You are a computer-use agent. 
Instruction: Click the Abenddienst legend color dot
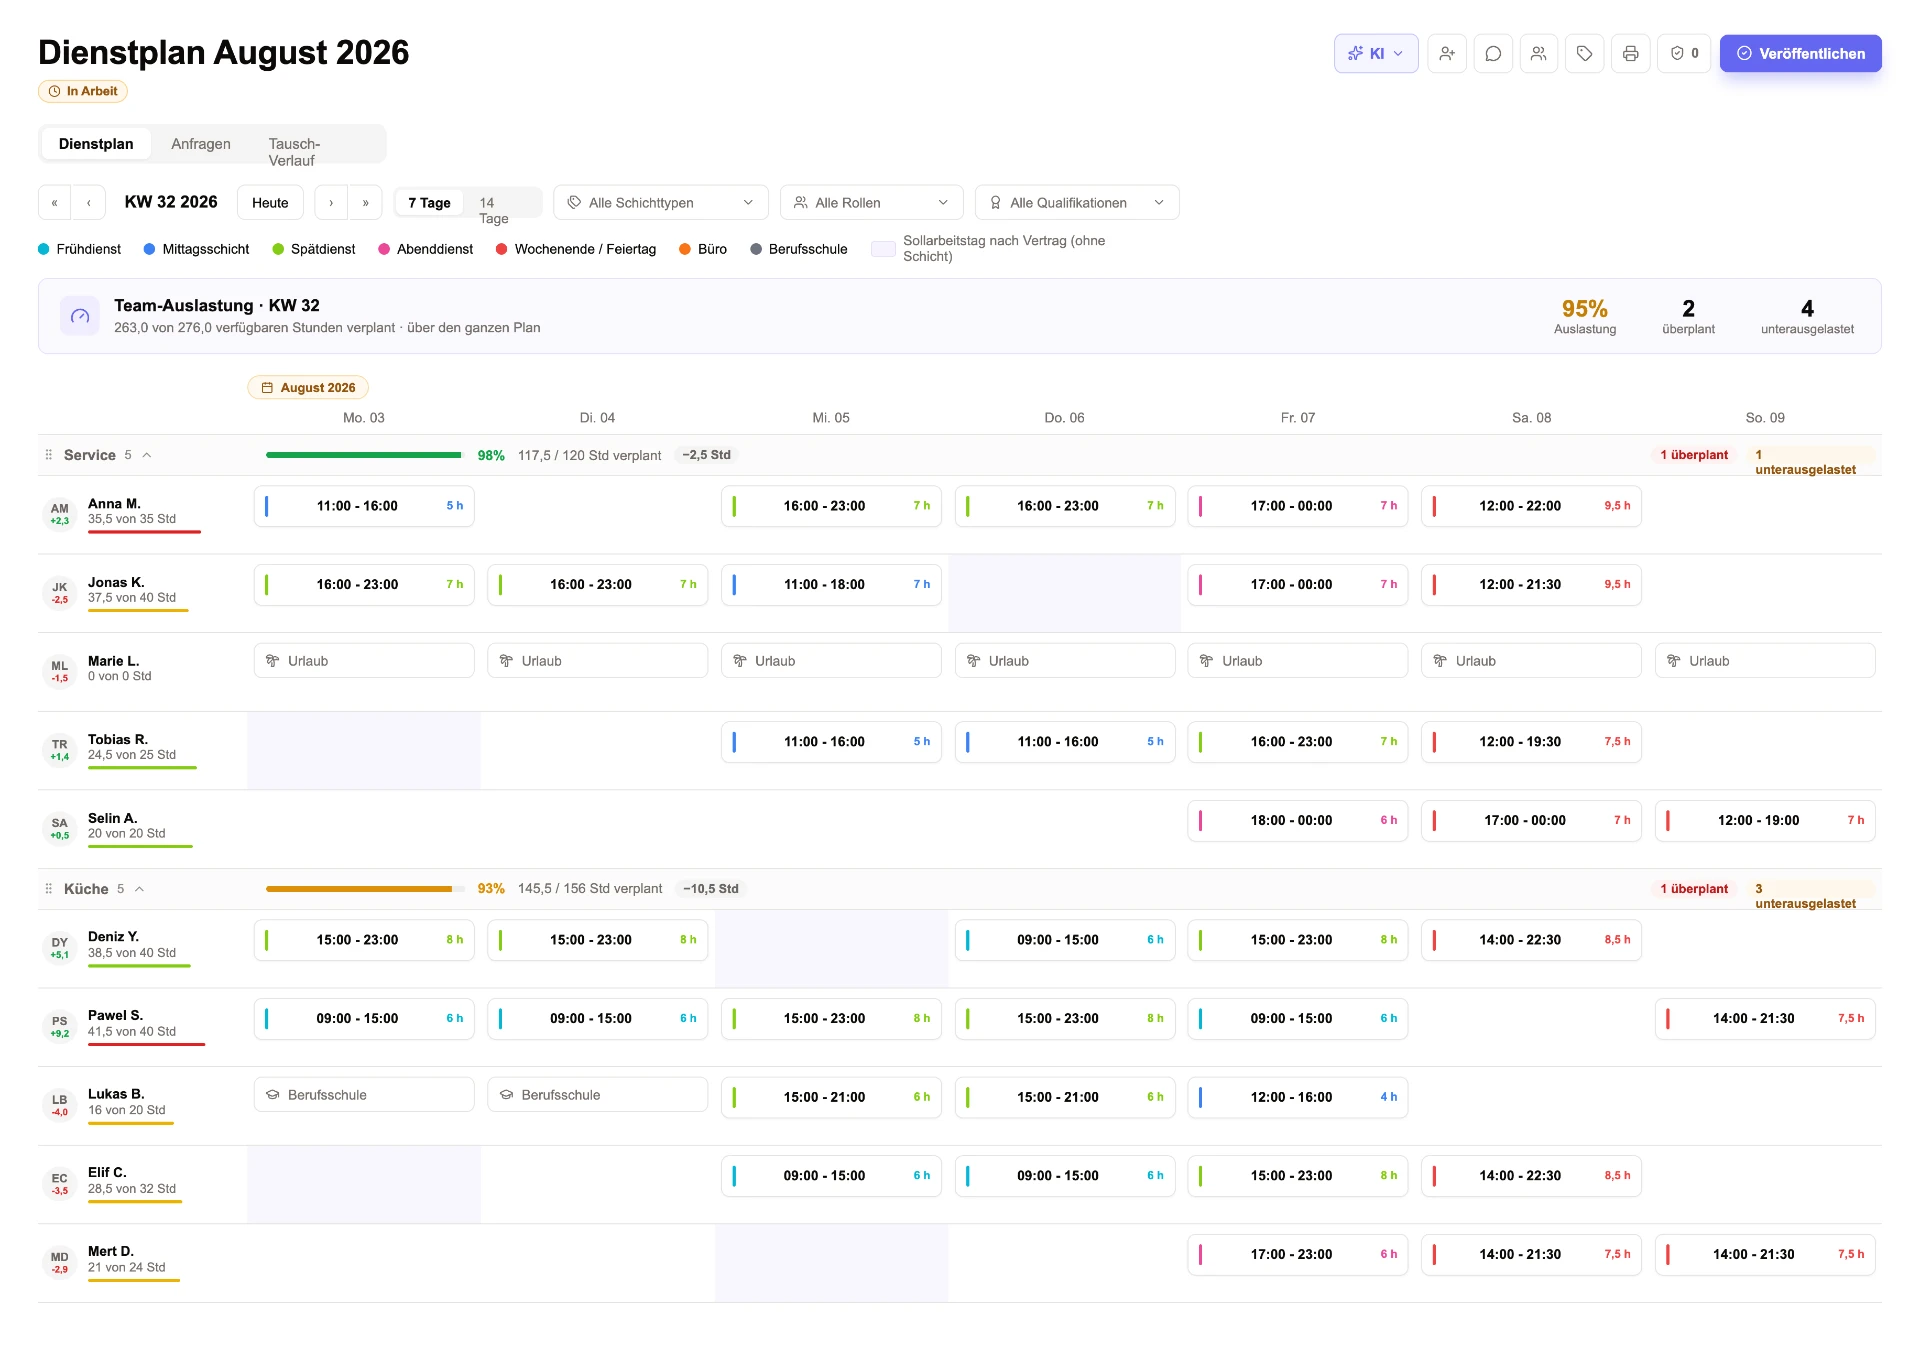[384, 249]
